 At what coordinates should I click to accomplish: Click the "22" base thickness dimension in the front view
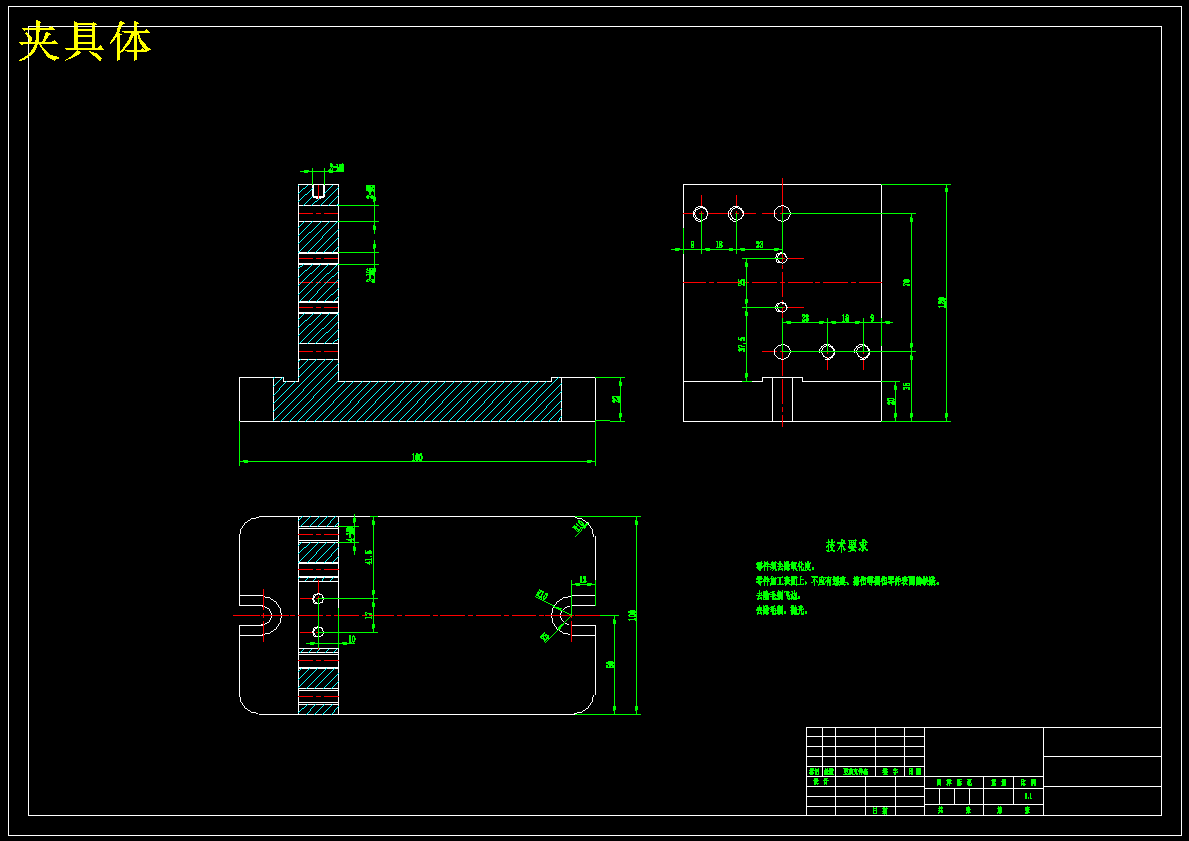[616, 399]
